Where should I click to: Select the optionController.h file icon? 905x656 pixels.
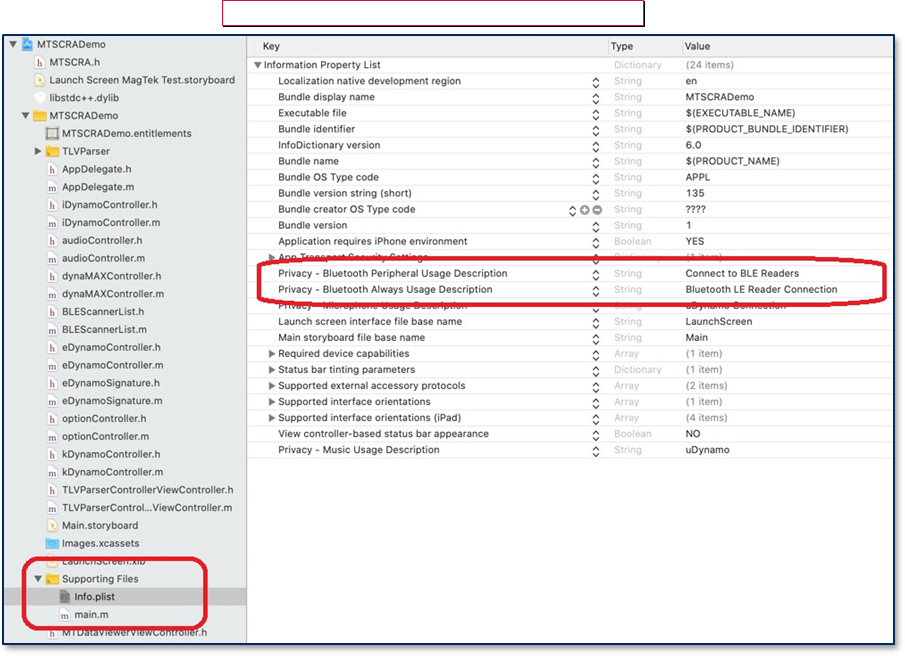point(52,419)
